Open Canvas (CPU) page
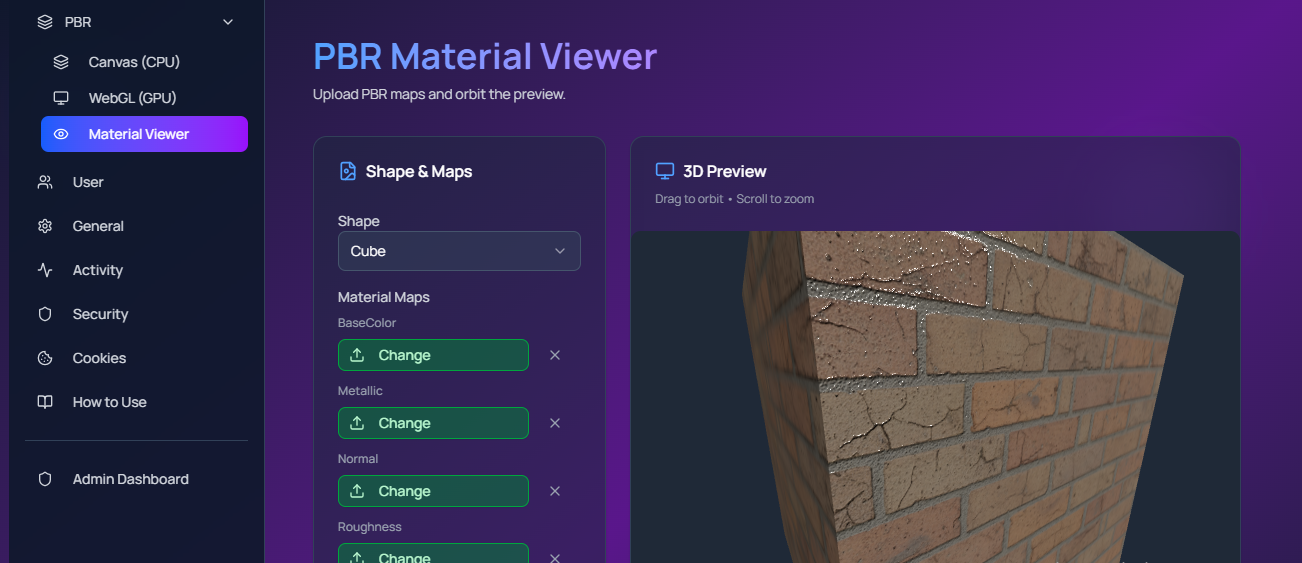 click(x=133, y=62)
